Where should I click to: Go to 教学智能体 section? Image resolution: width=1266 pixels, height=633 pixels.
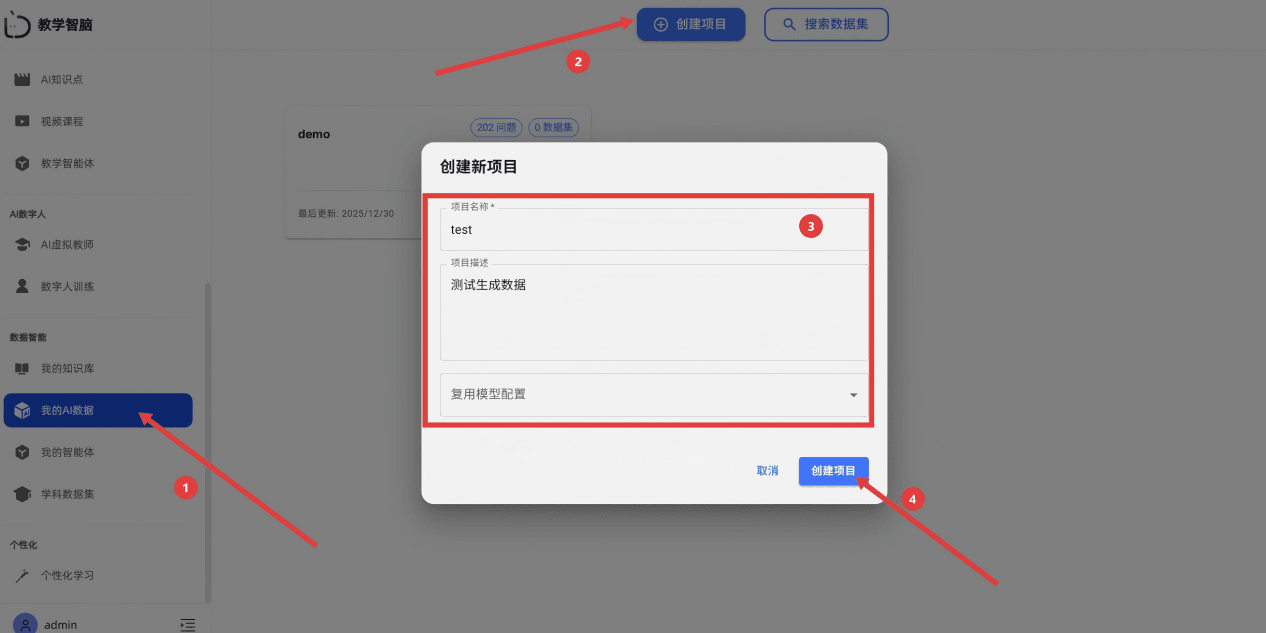[98, 163]
